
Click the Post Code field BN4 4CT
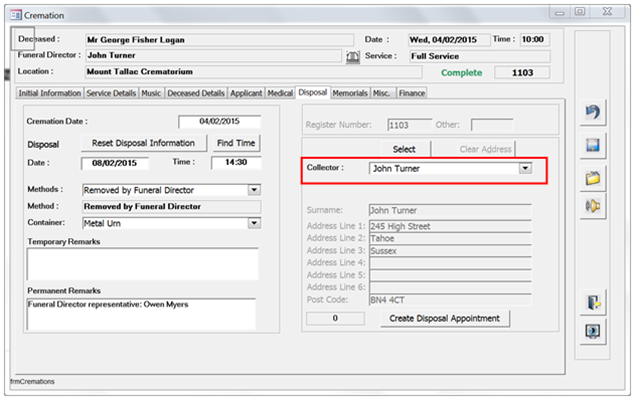(x=450, y=300)
